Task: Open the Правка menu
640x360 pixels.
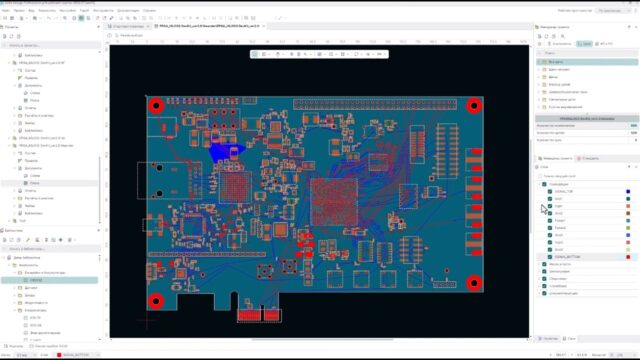Action: point(19,10)
